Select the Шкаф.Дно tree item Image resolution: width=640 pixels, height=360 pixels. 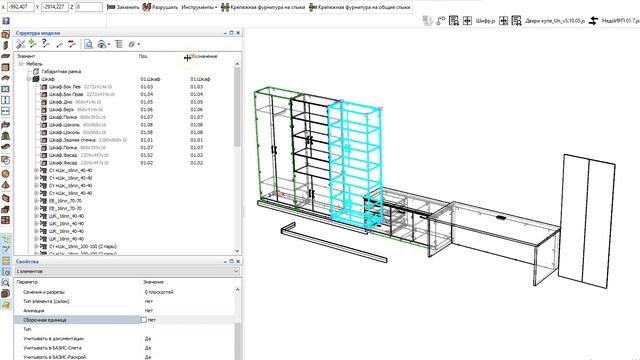pos(61,102)
